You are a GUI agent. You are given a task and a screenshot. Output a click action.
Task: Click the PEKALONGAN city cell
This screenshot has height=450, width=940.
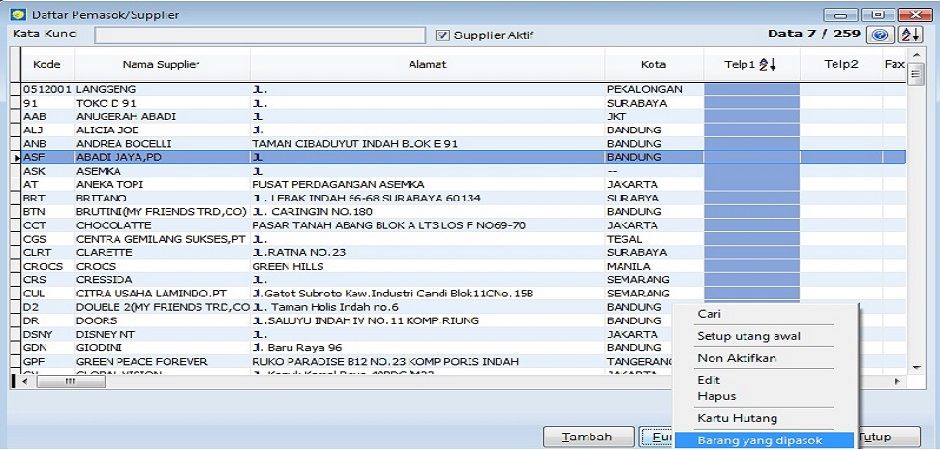[654, 89]
